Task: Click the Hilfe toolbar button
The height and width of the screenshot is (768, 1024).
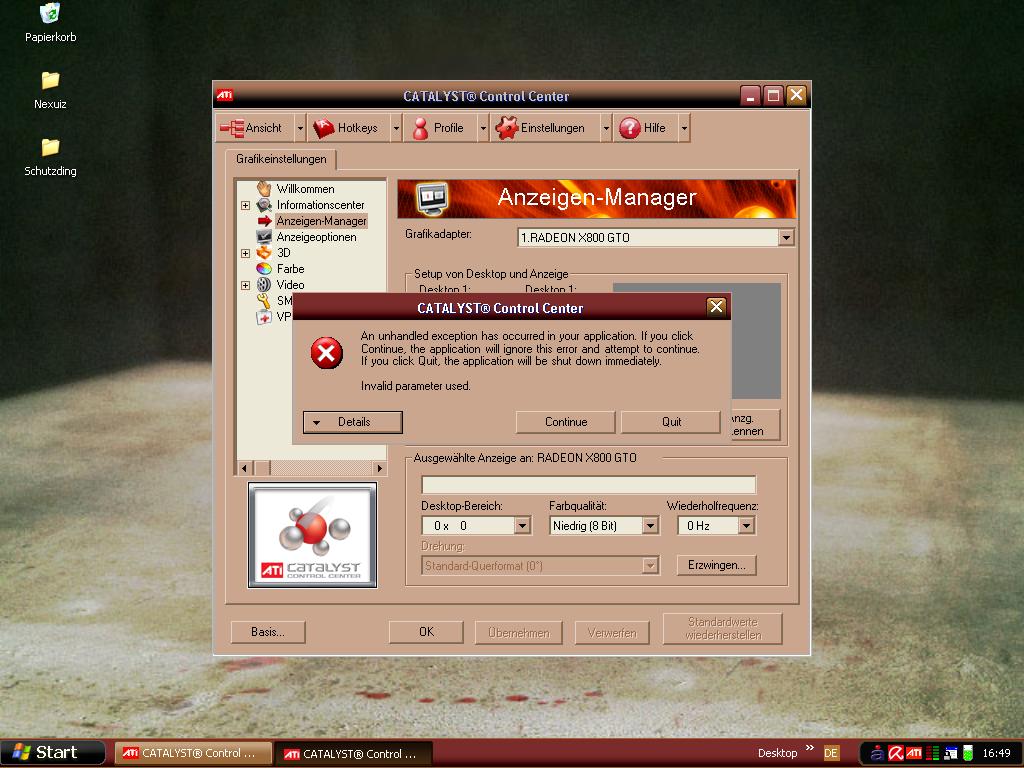Action: click(646, 128)
